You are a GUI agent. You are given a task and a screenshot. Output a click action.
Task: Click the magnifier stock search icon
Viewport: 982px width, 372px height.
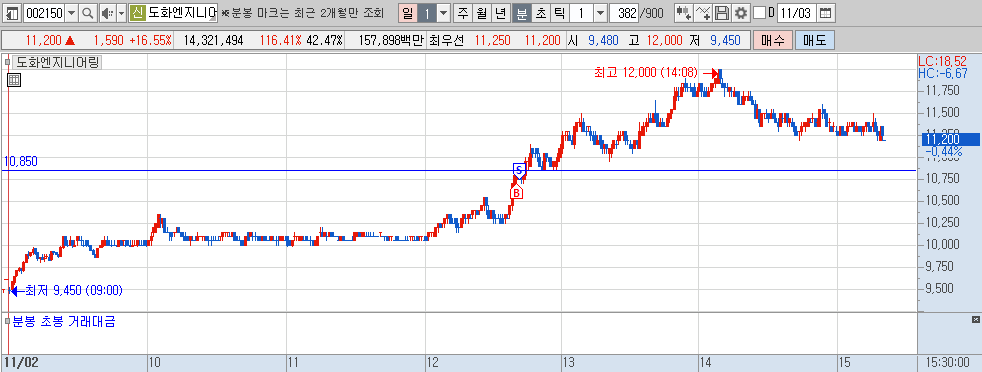coord(88,13)
